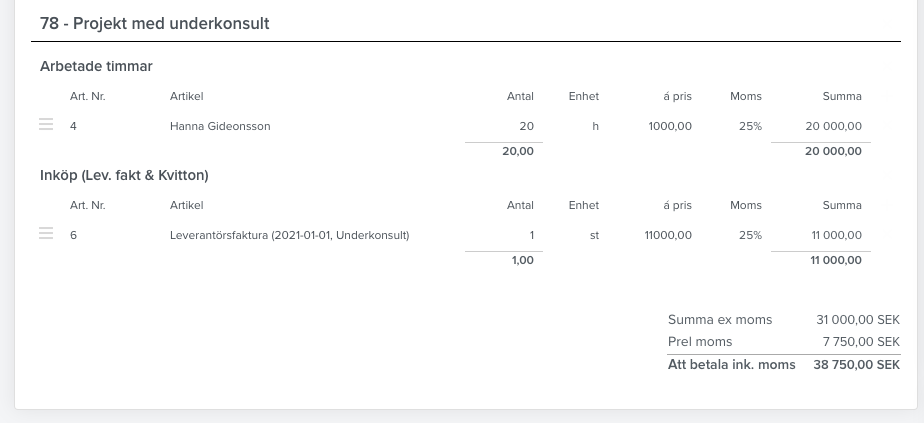Click unit price 1000,00 field
Viewport: 924px width, 423px height.
click(x=670, y=126)
